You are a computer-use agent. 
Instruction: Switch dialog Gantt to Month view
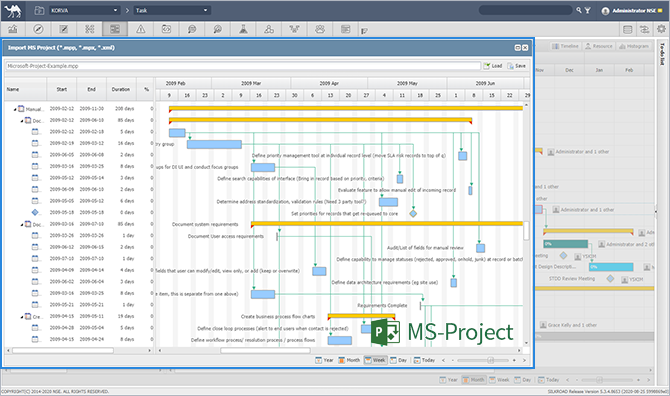tap(349, 360)
